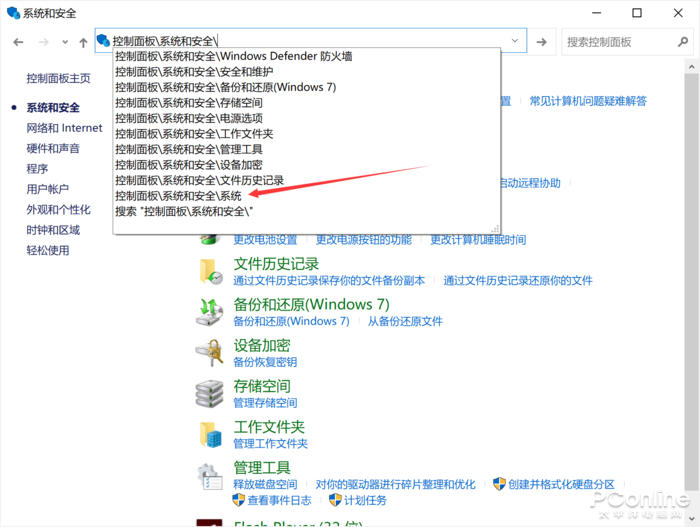Screen dimensions: 700x527
Task: Click the small 备份和还原(Windows 7) sublink
Action: click(x=291, y=321)
